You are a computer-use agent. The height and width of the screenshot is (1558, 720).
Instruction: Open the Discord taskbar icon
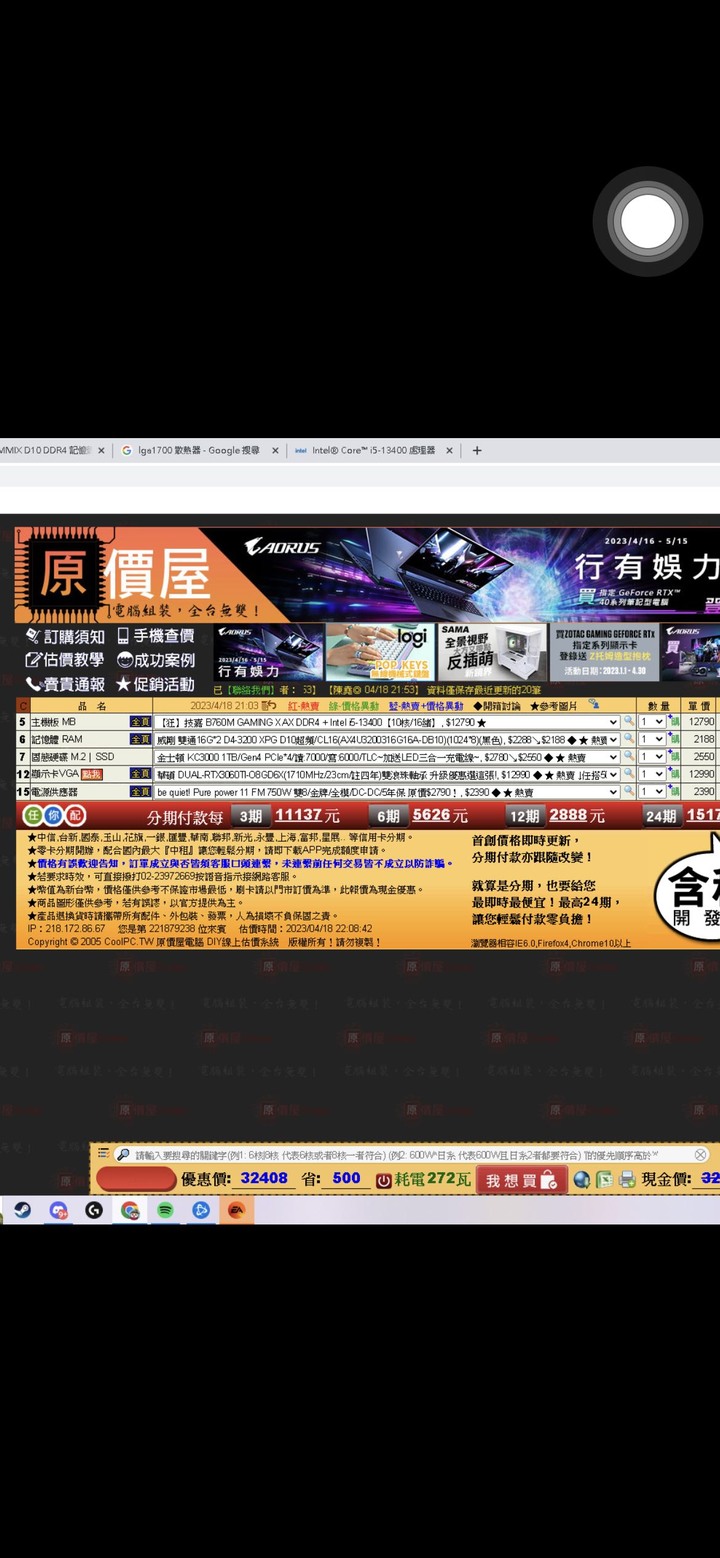coord(58,1210)
